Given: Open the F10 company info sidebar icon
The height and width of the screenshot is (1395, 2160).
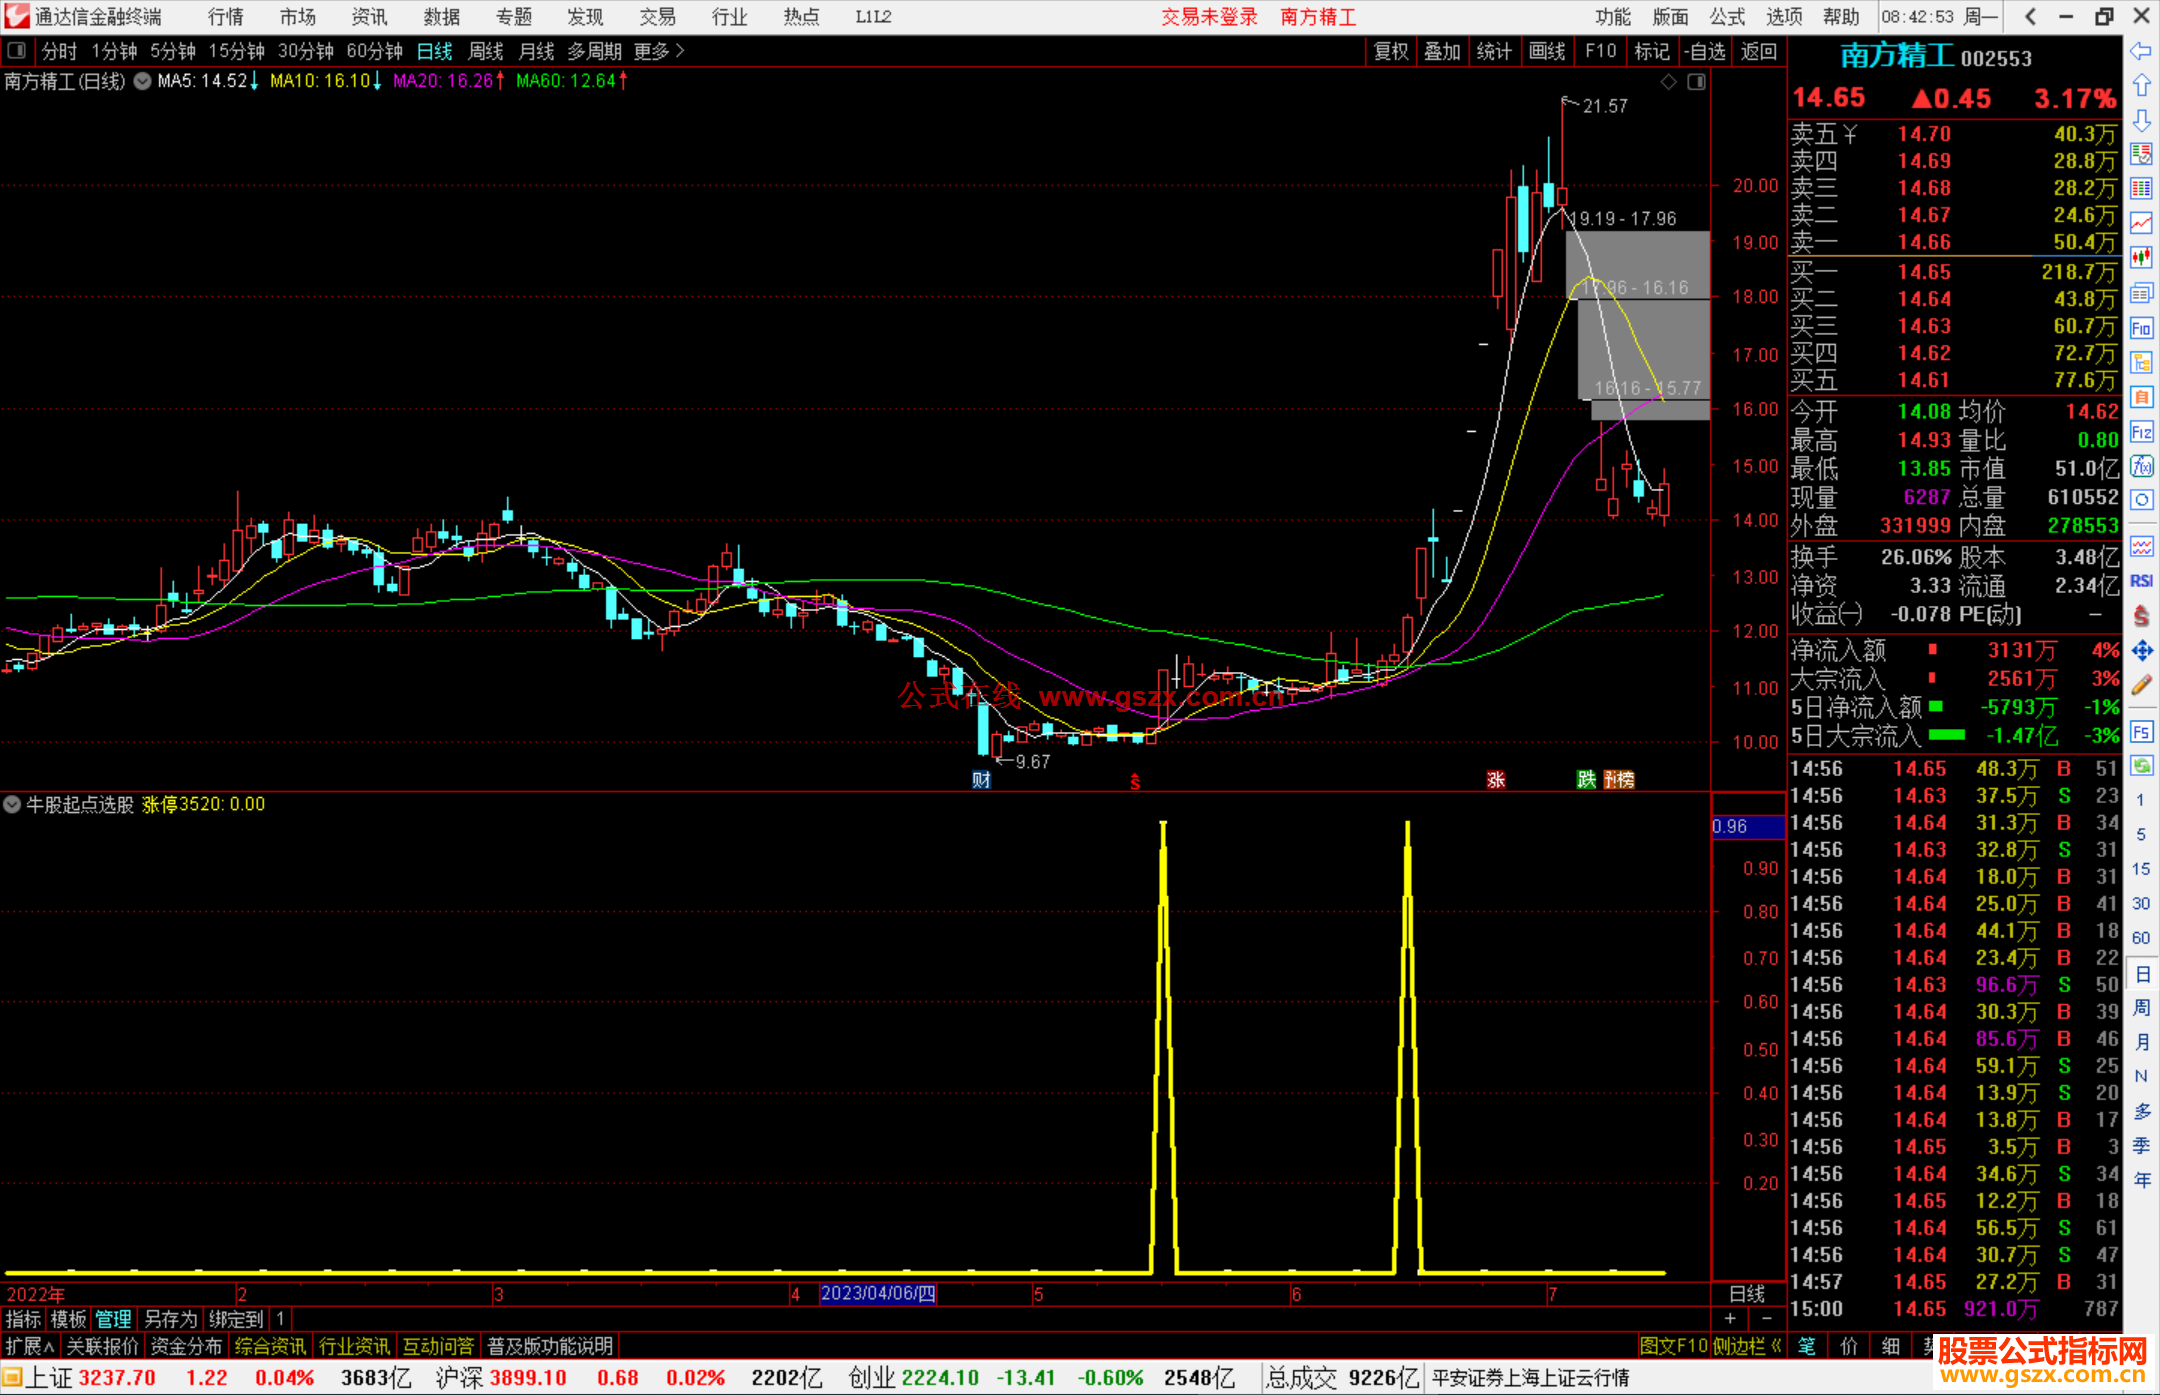Looking at the screenshot, I should pyautogui.click(x=2141, y=328).
